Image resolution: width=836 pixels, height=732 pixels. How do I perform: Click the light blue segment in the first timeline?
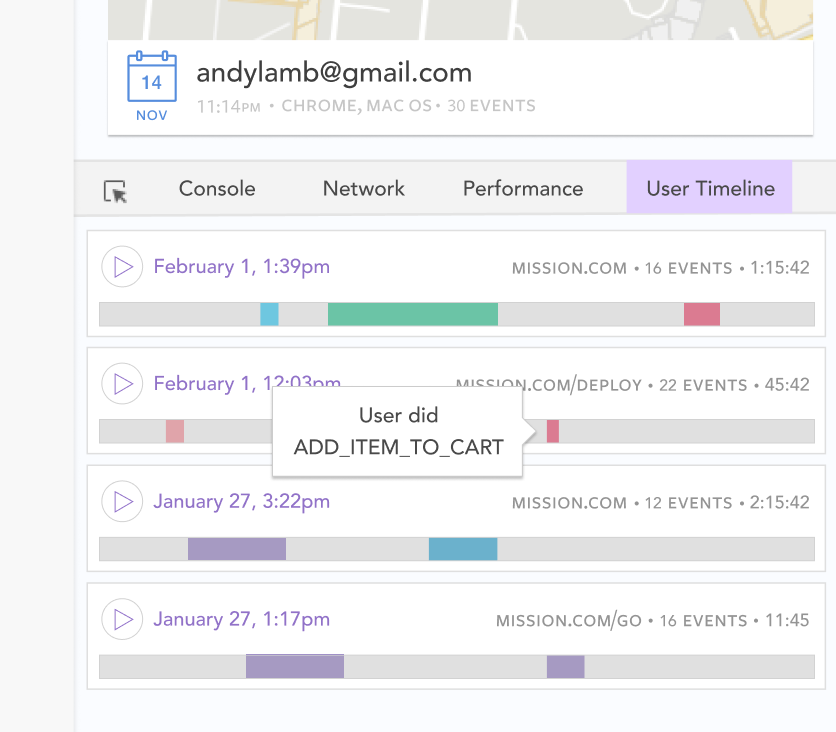click(269, 314)
